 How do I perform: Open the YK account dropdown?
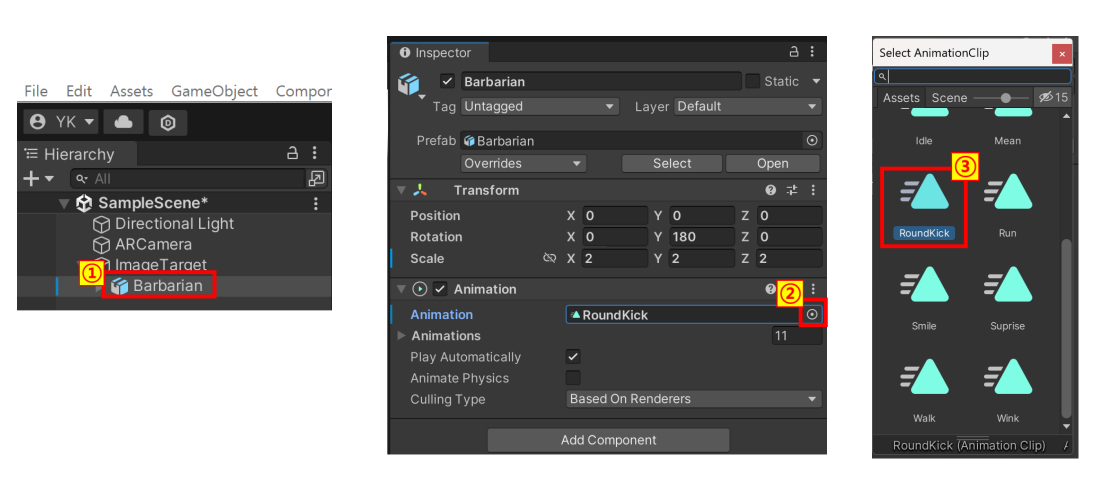pos(61,122)
